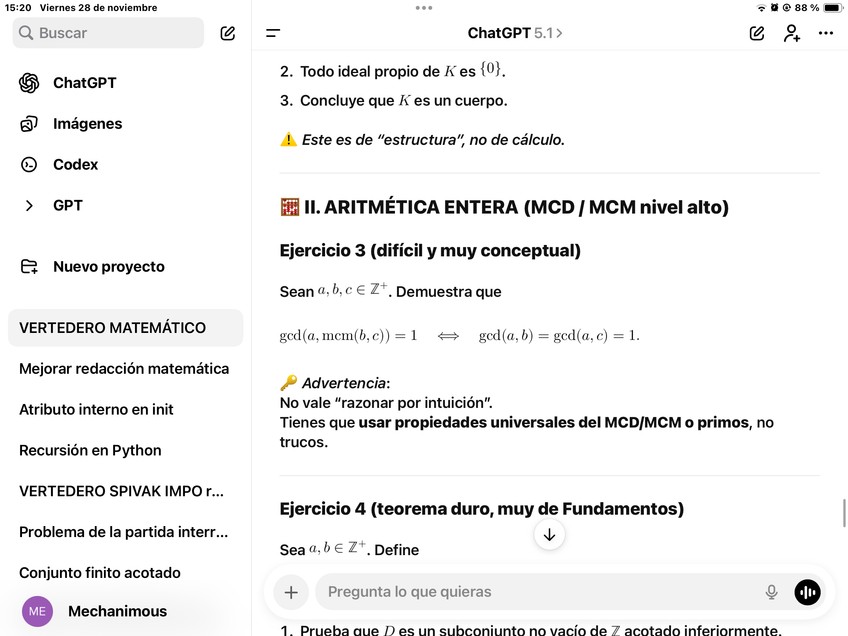The height and width of the screenshot is (636, 848).
Task: Open the add people icon
Action: (791, 33)
